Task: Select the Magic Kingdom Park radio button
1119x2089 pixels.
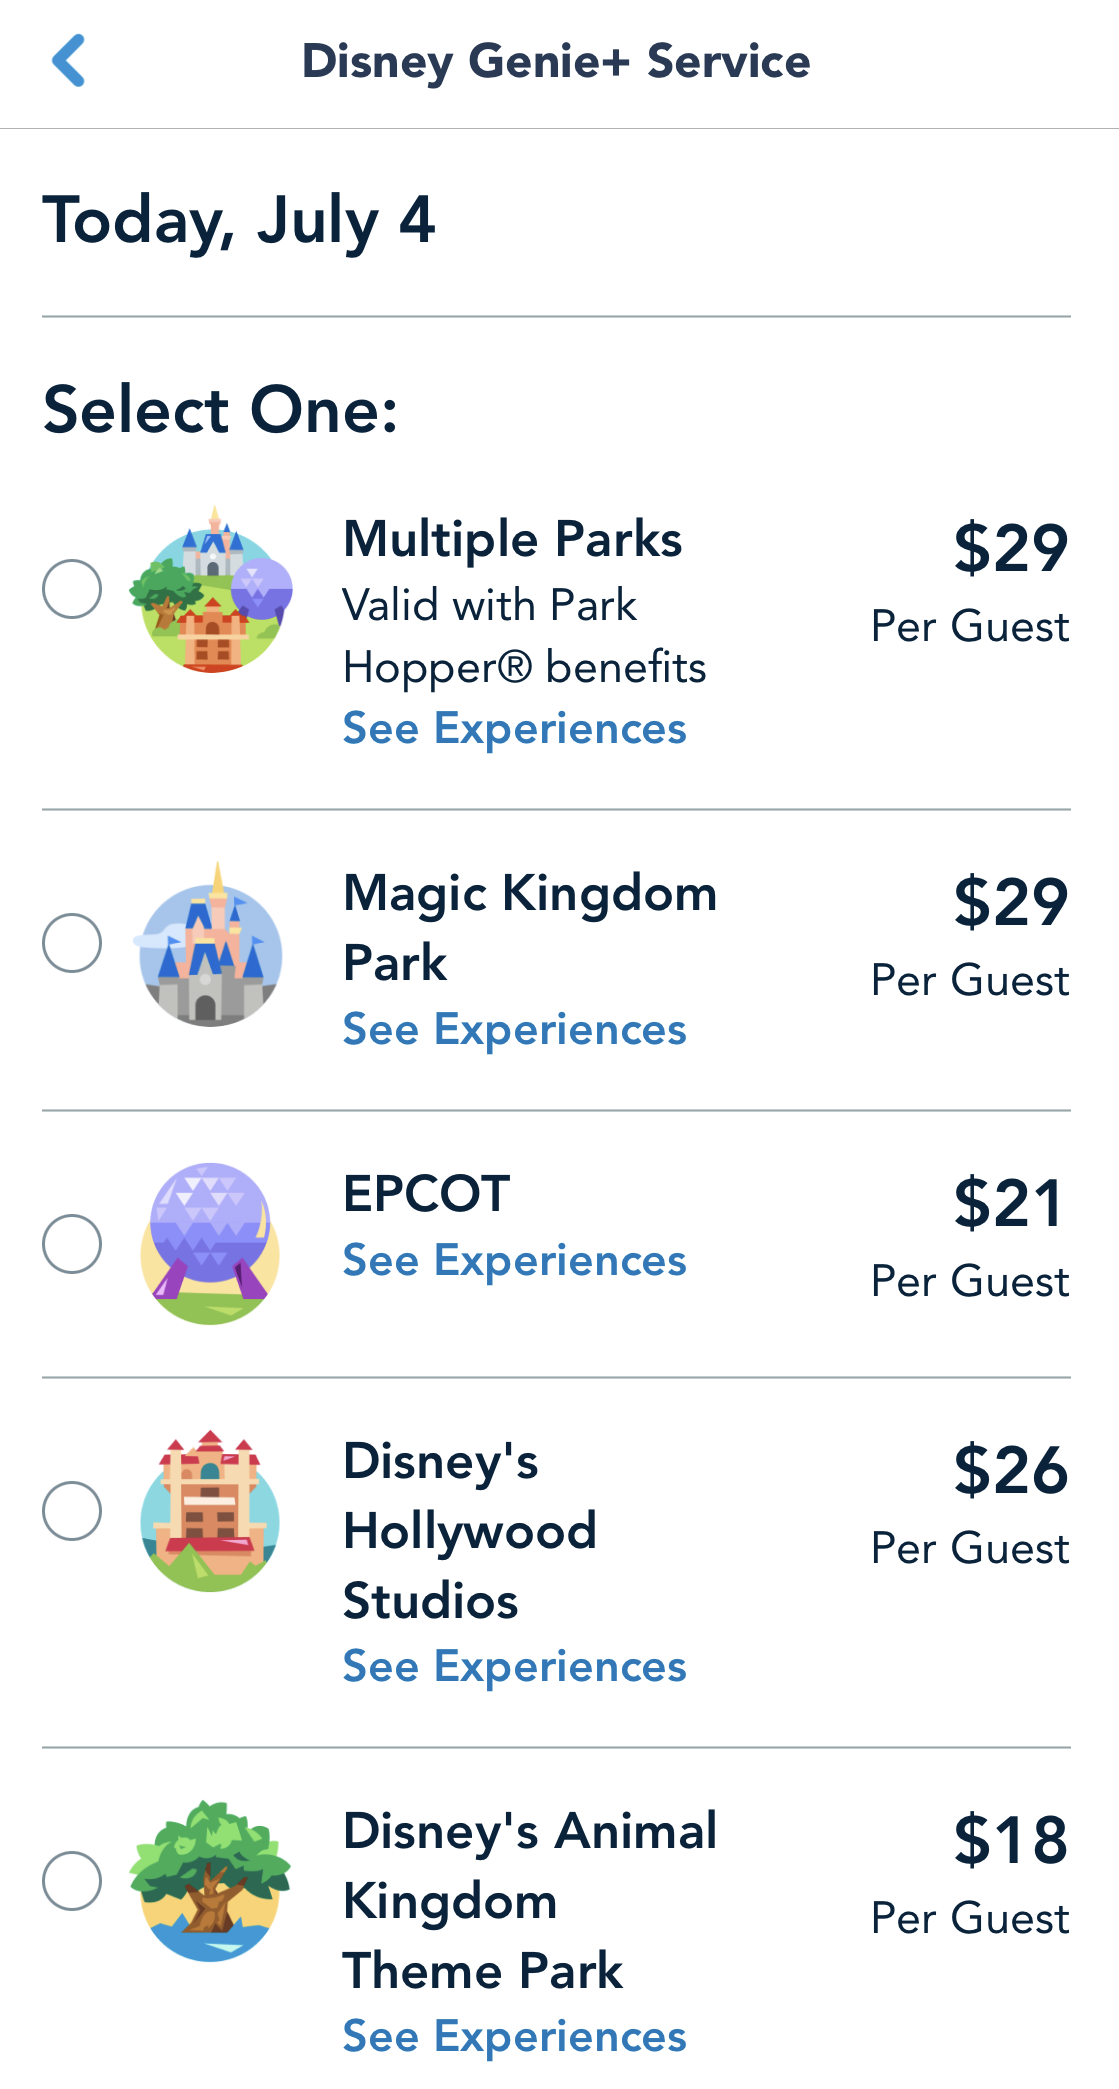Action: point(72,943)
